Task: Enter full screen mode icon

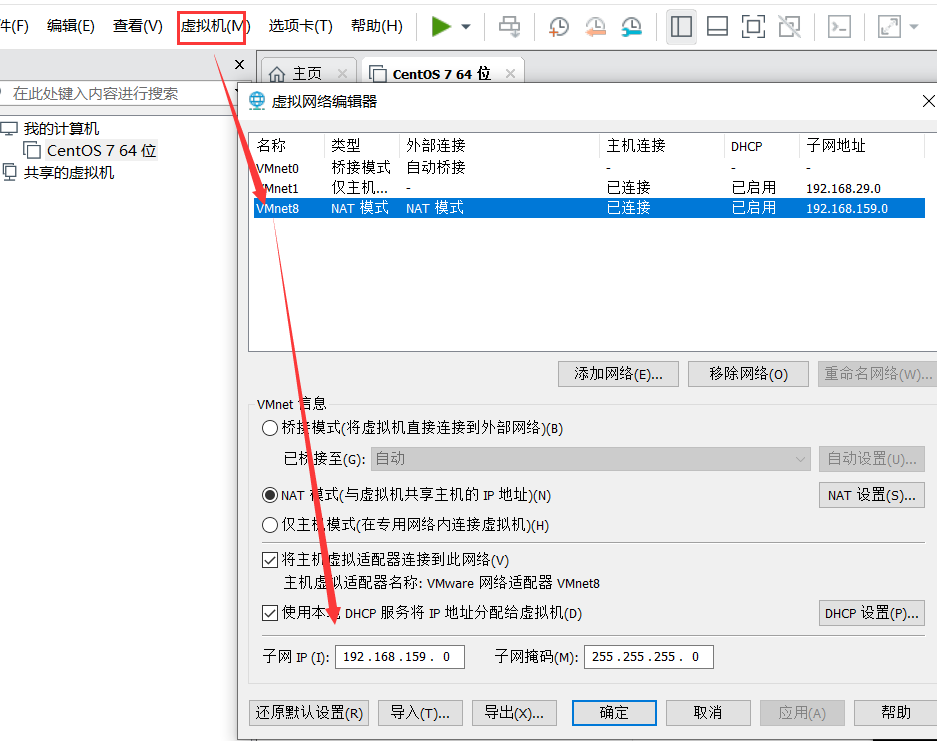Action: click(753, 26)
